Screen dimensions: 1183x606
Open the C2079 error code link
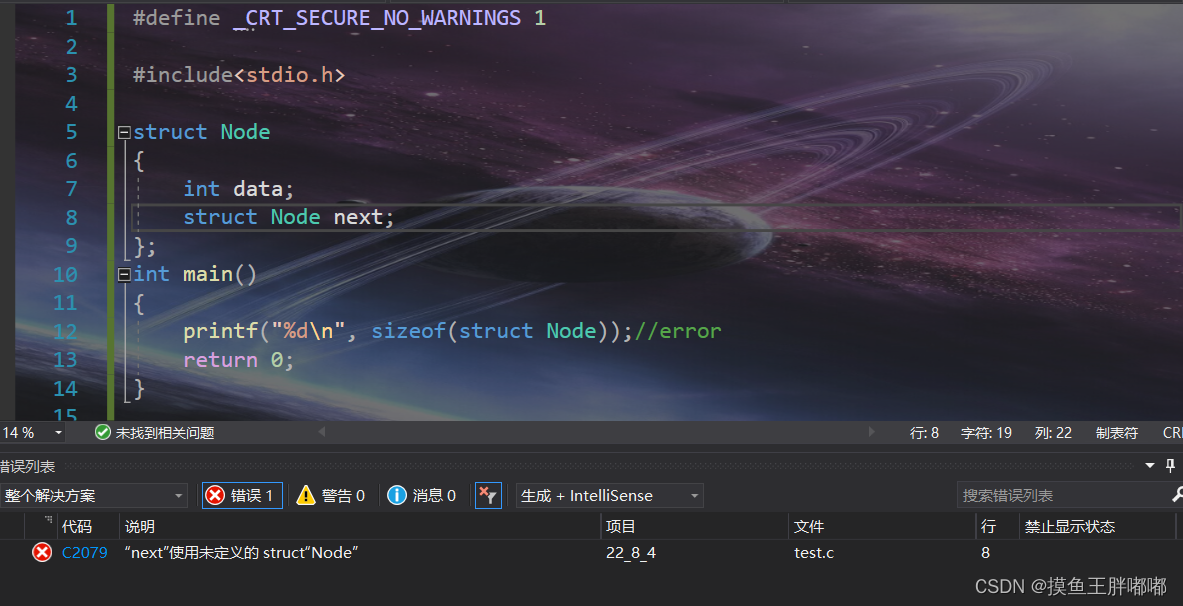(x=84, y=553)
